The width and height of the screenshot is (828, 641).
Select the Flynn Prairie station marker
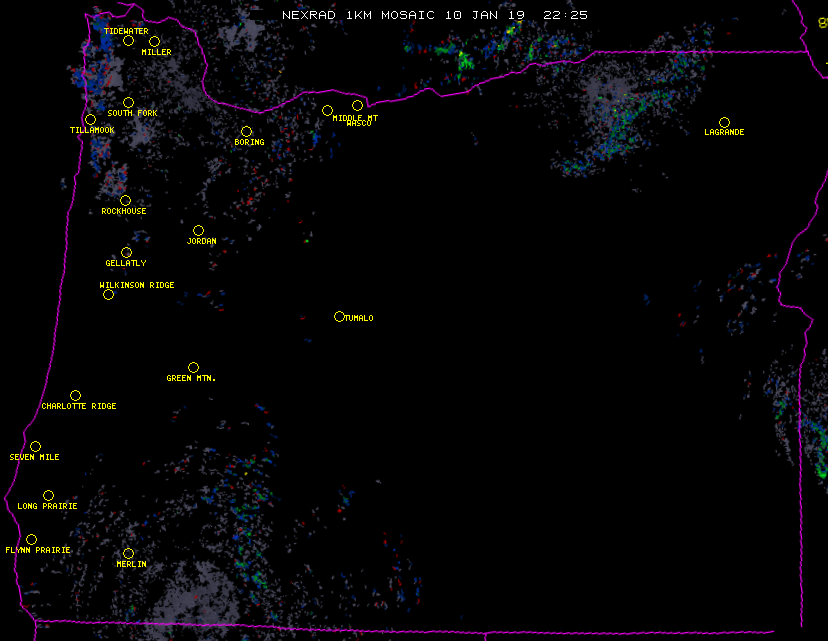point(31,540)
